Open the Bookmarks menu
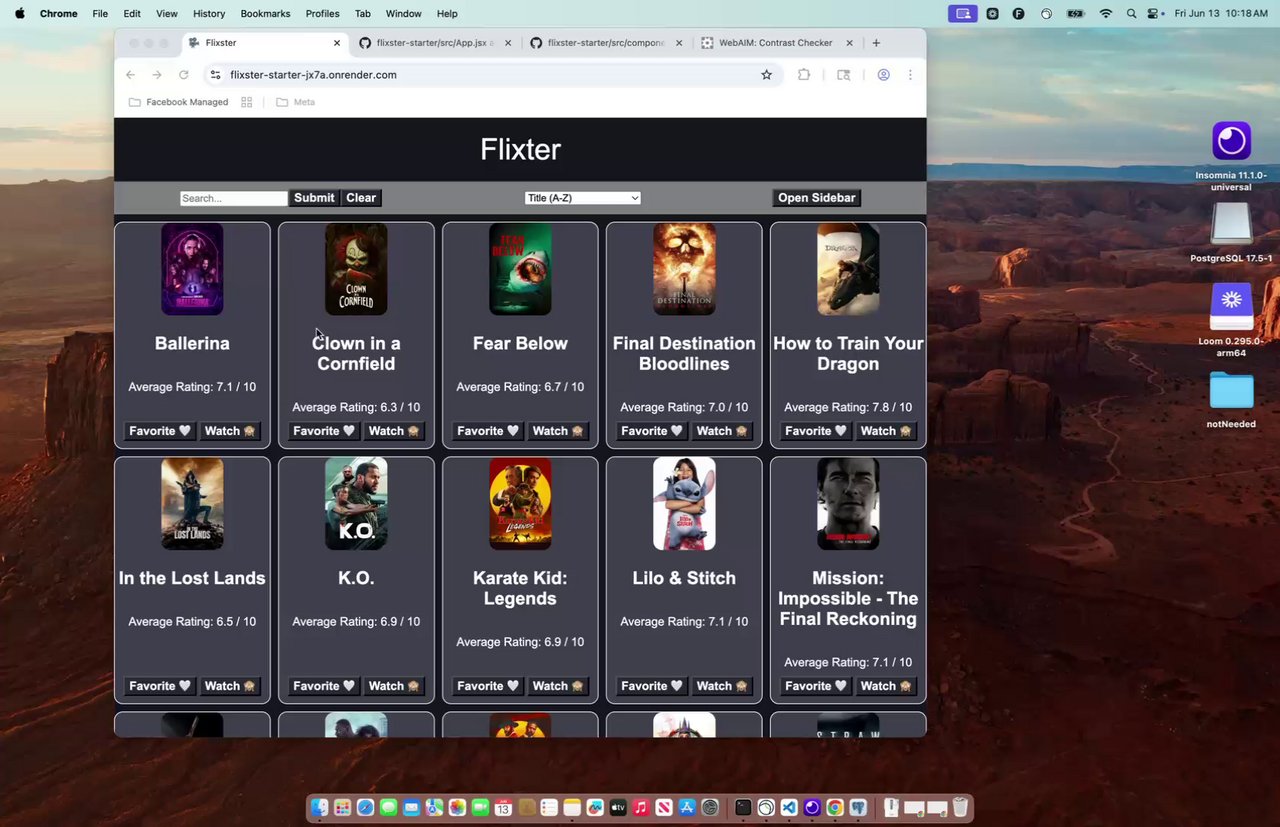 (265, 14)
